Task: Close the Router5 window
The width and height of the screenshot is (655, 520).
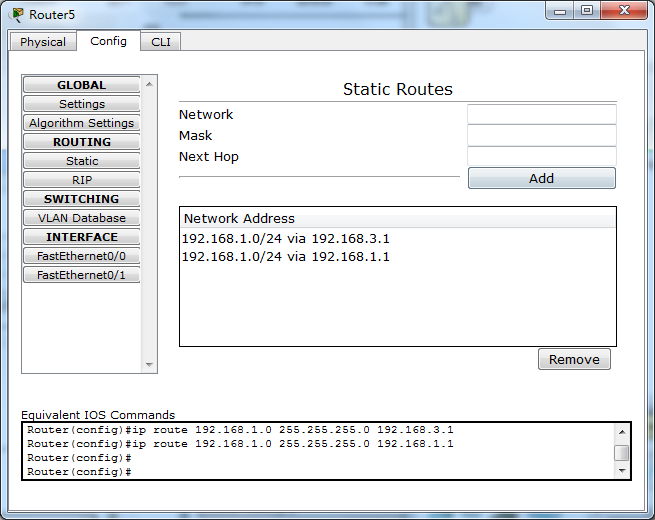Action: (624, 10)
